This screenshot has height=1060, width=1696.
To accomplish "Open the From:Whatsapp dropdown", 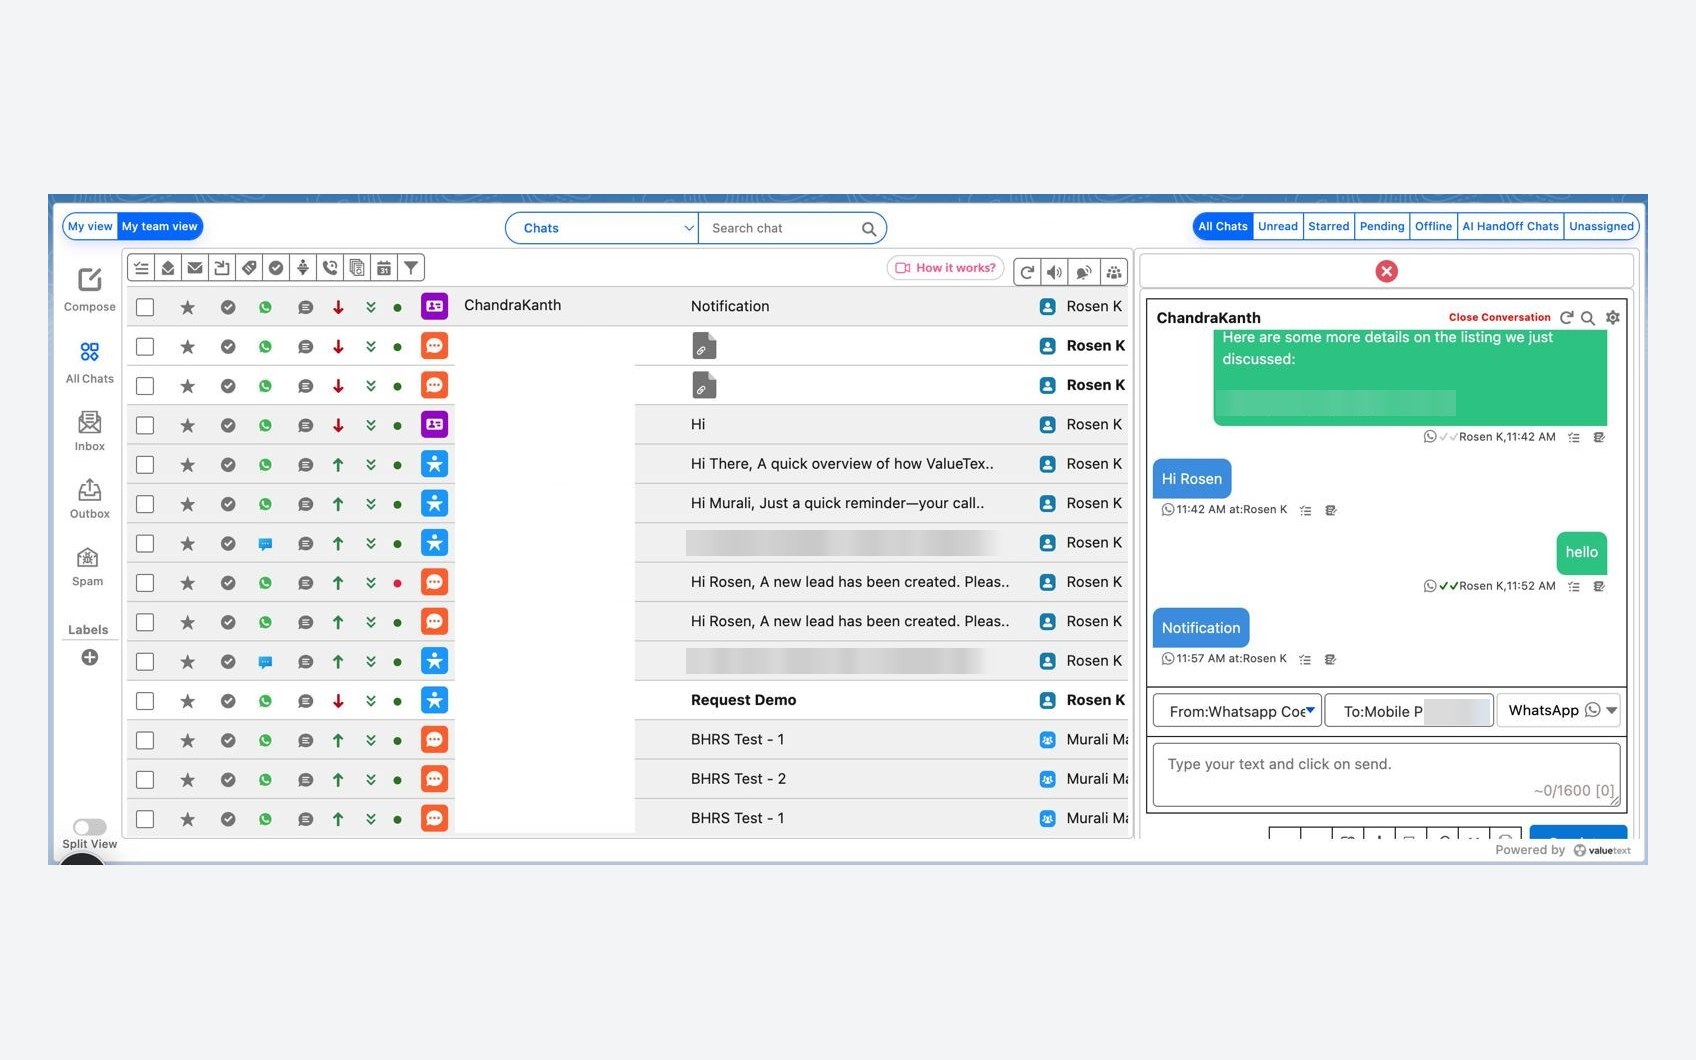I will pos(1238,711).
